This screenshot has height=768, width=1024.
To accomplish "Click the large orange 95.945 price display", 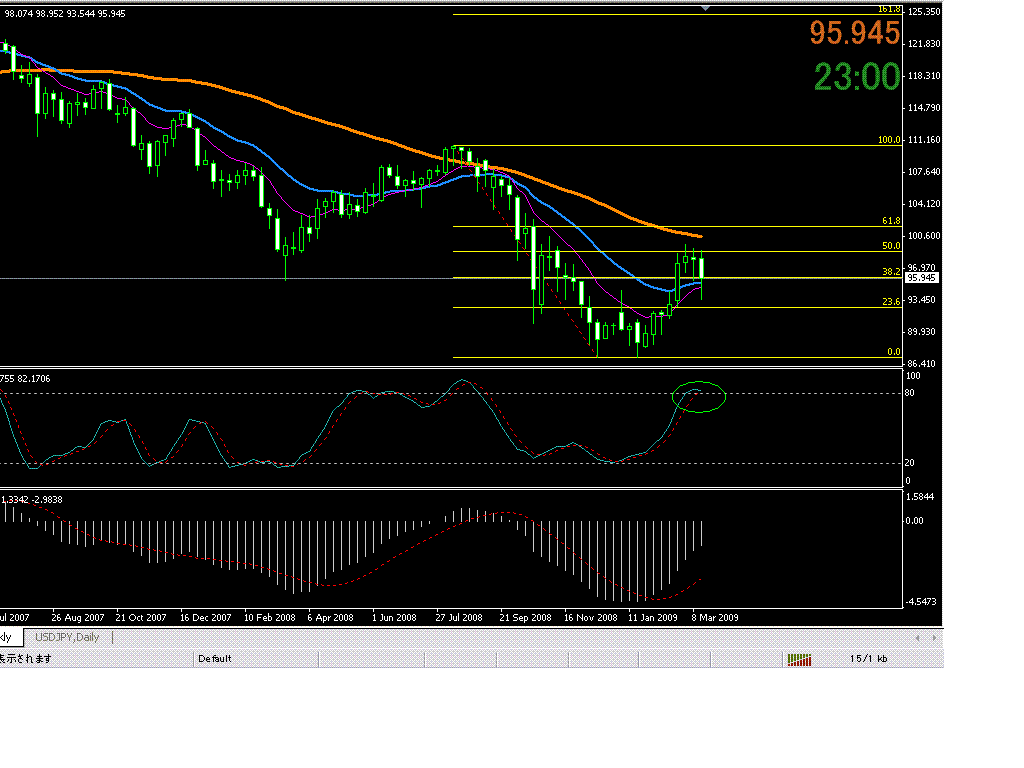I will point(854,34).
